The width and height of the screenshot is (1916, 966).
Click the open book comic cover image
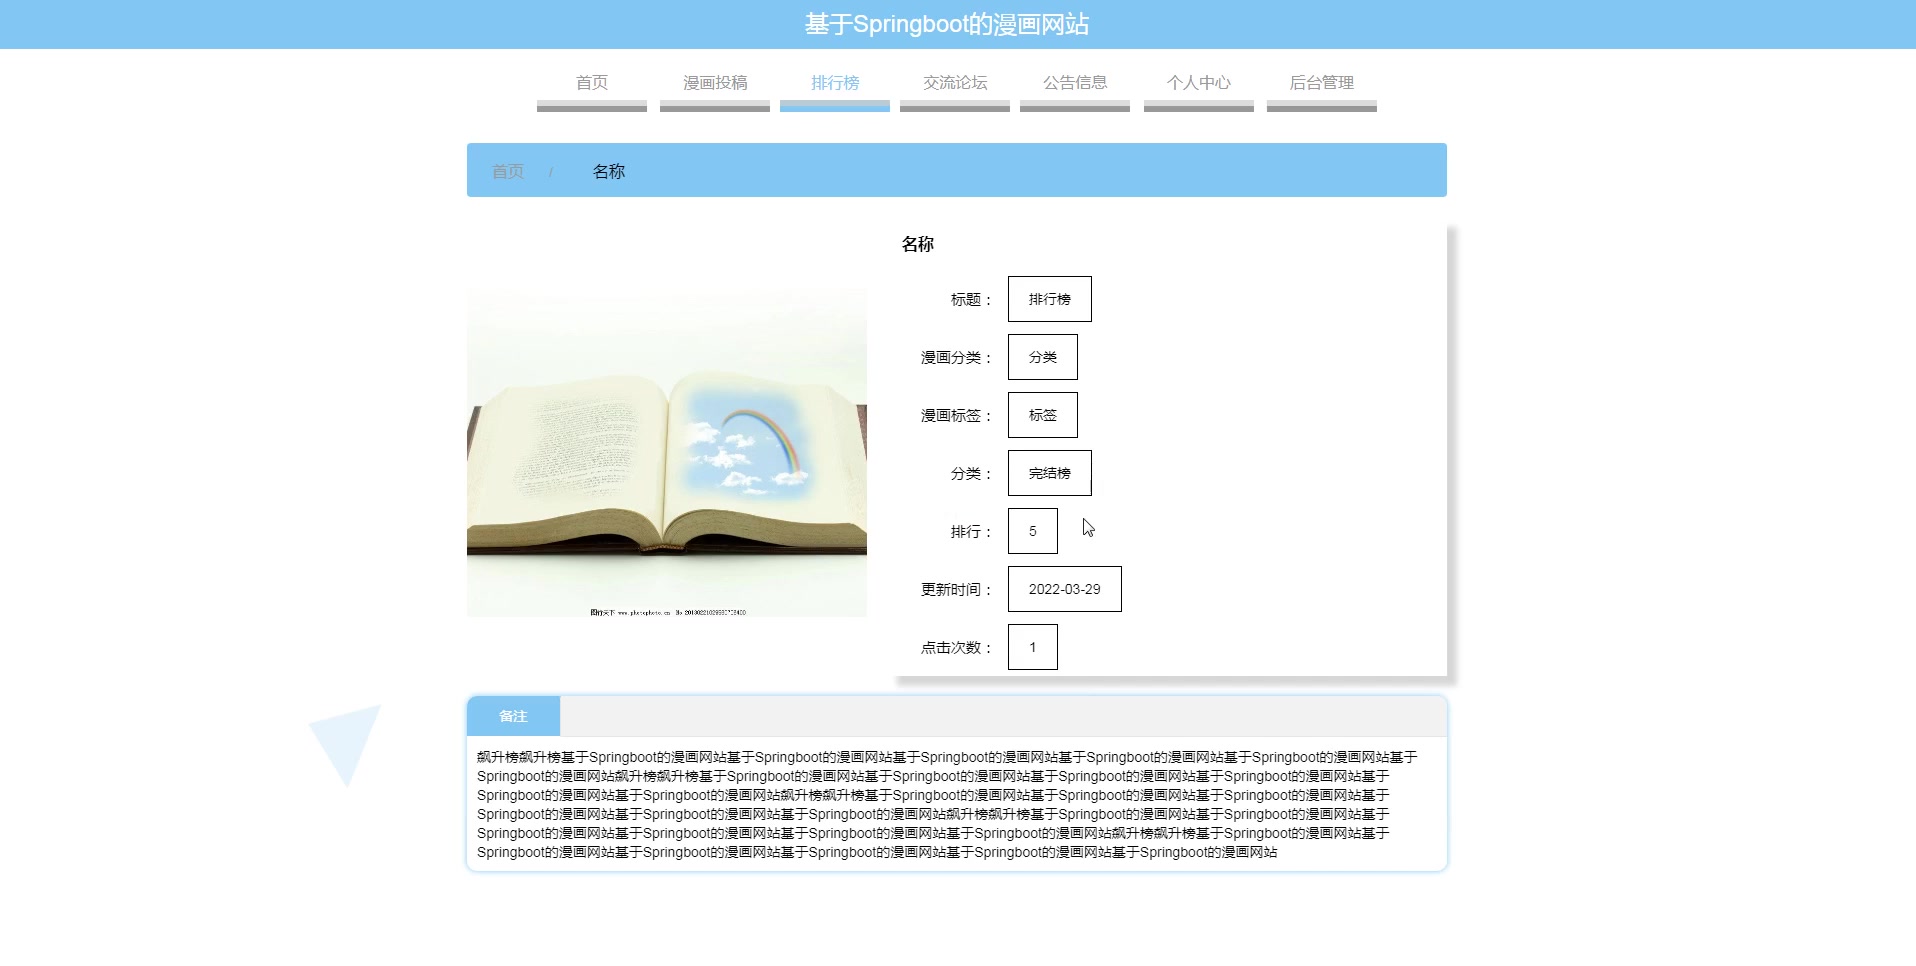click(667, 451)
